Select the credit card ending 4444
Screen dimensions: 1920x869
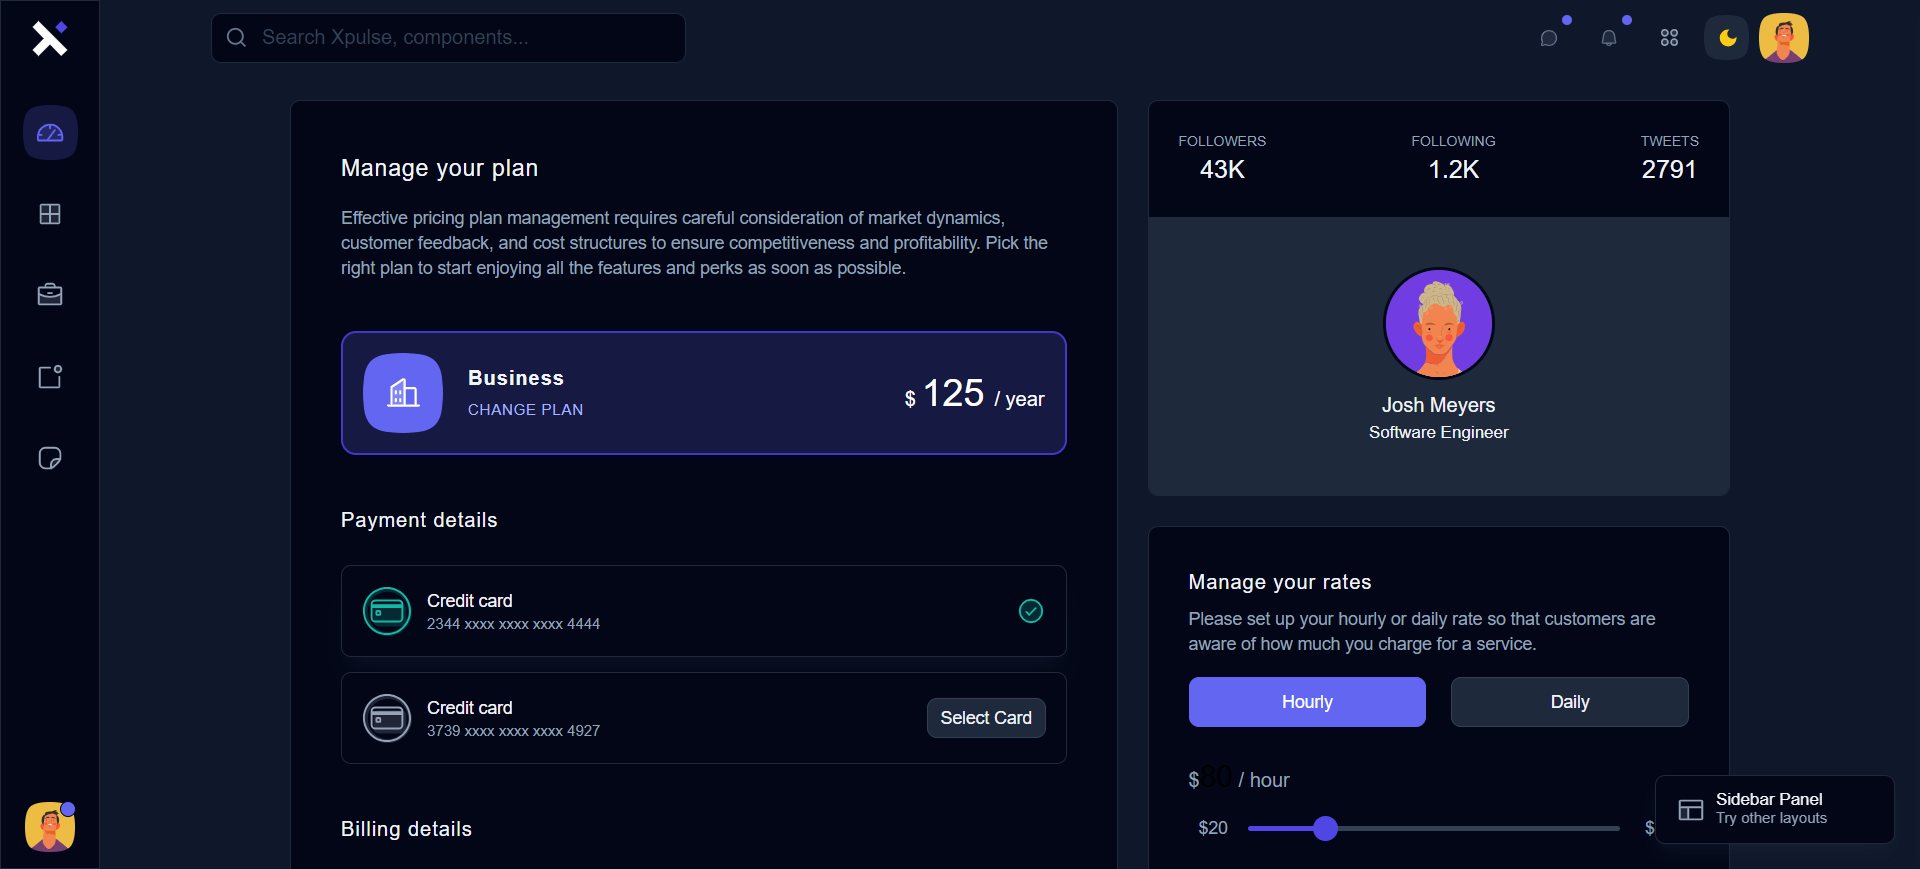click(x=703, y=611)
